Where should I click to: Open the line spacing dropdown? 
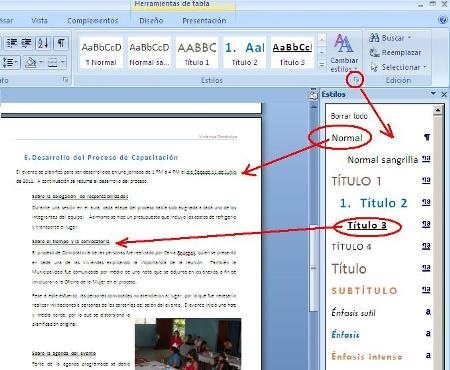(11, 62)
